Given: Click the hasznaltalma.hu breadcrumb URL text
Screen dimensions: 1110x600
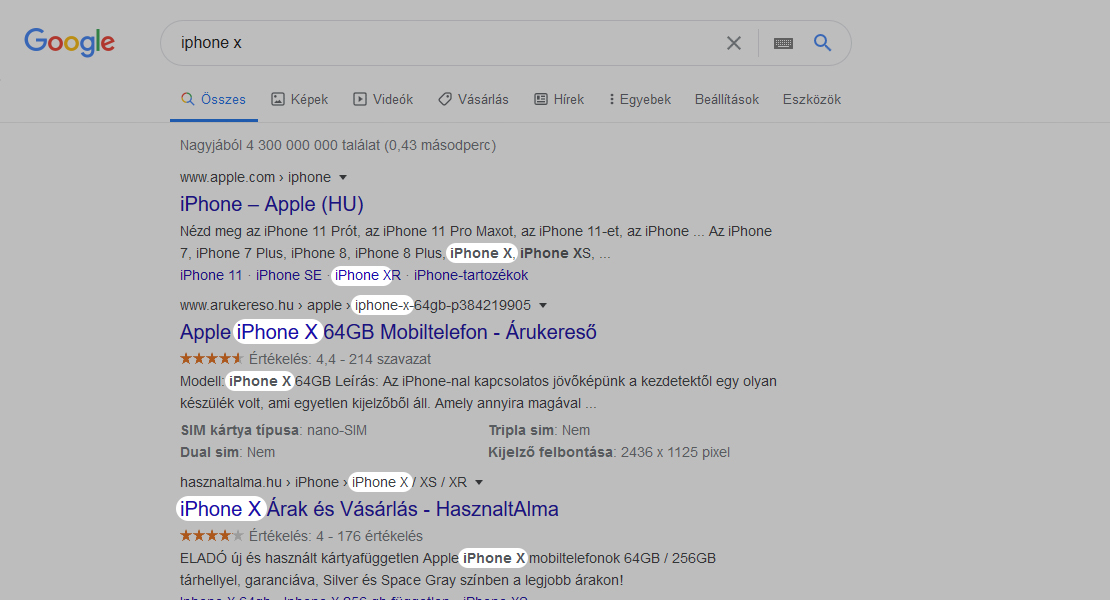Looking at the screenshot, I should pos(323,483).
